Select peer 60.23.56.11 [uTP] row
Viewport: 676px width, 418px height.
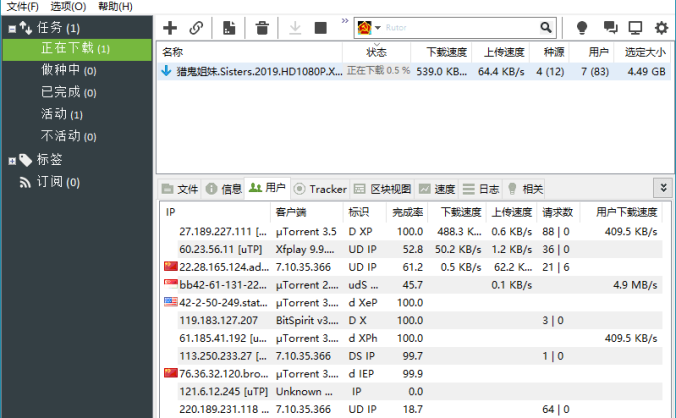pos(412,249)
